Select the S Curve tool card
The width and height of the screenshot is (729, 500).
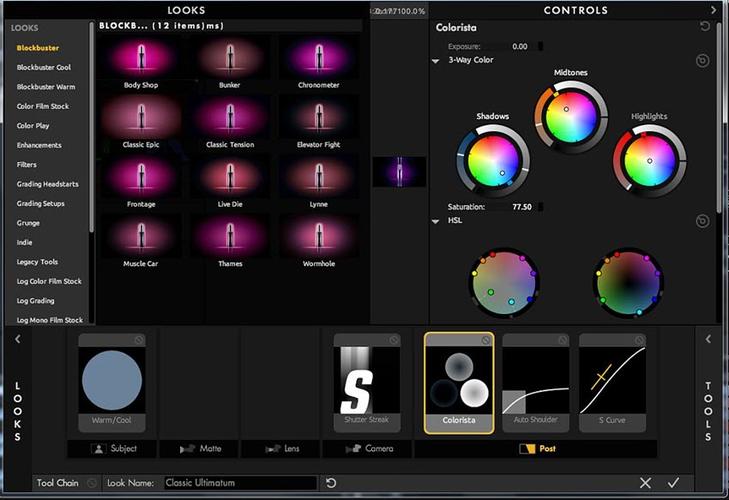tap(612, 383)
